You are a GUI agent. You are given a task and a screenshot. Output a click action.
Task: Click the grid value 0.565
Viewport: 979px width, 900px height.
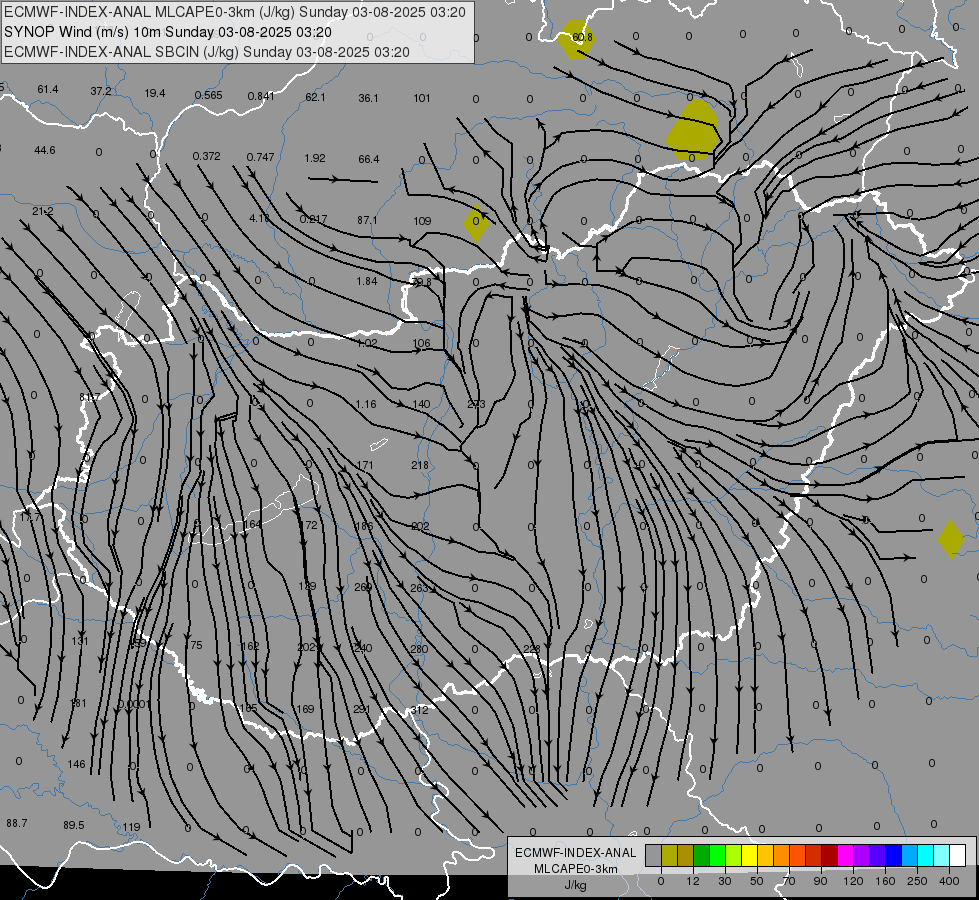pyautogui.click(x=209, y=95)
